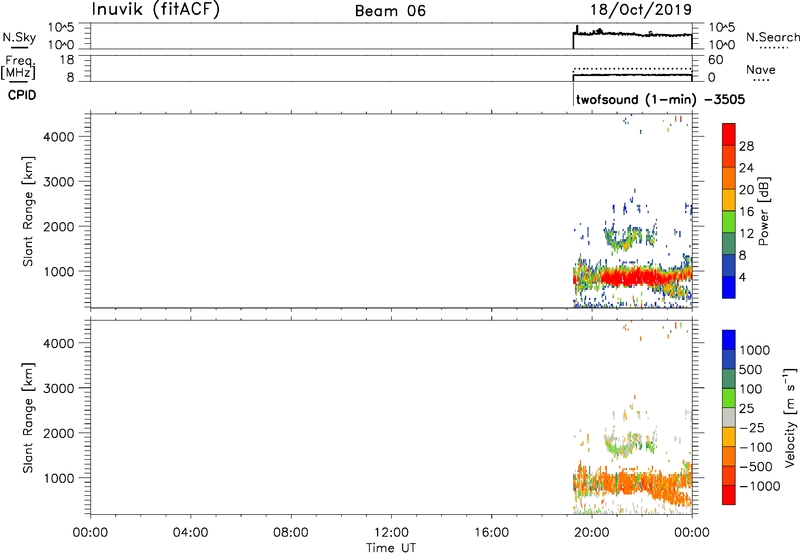Image resolution: width=800 pixels, height=554 pixels.
Task: Select the "Beam 06" header text
Action: (390, 11)
